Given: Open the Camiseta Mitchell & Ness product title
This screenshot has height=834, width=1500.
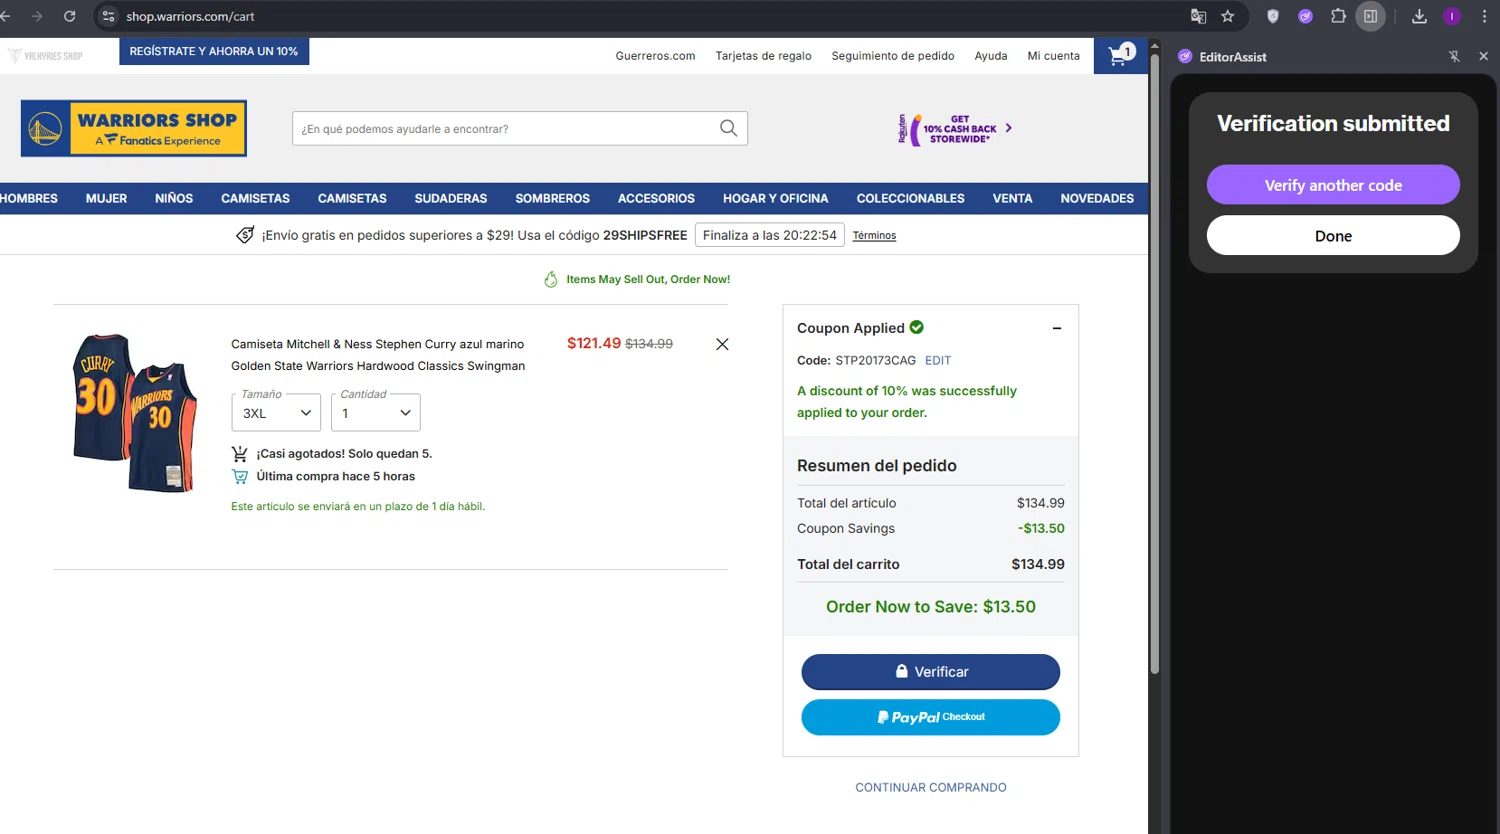Looking at the screenshot, I should (378, 355).
